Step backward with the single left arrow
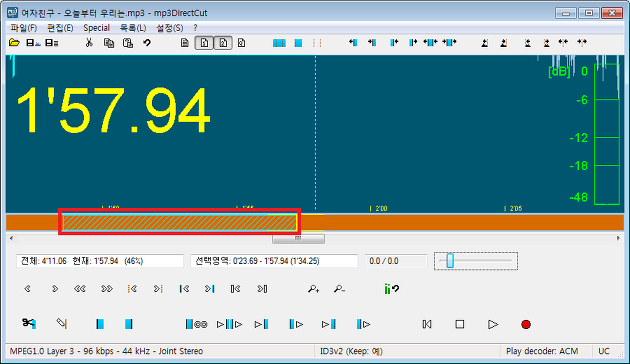Screen dimensions: 630x364 (27, 288)
